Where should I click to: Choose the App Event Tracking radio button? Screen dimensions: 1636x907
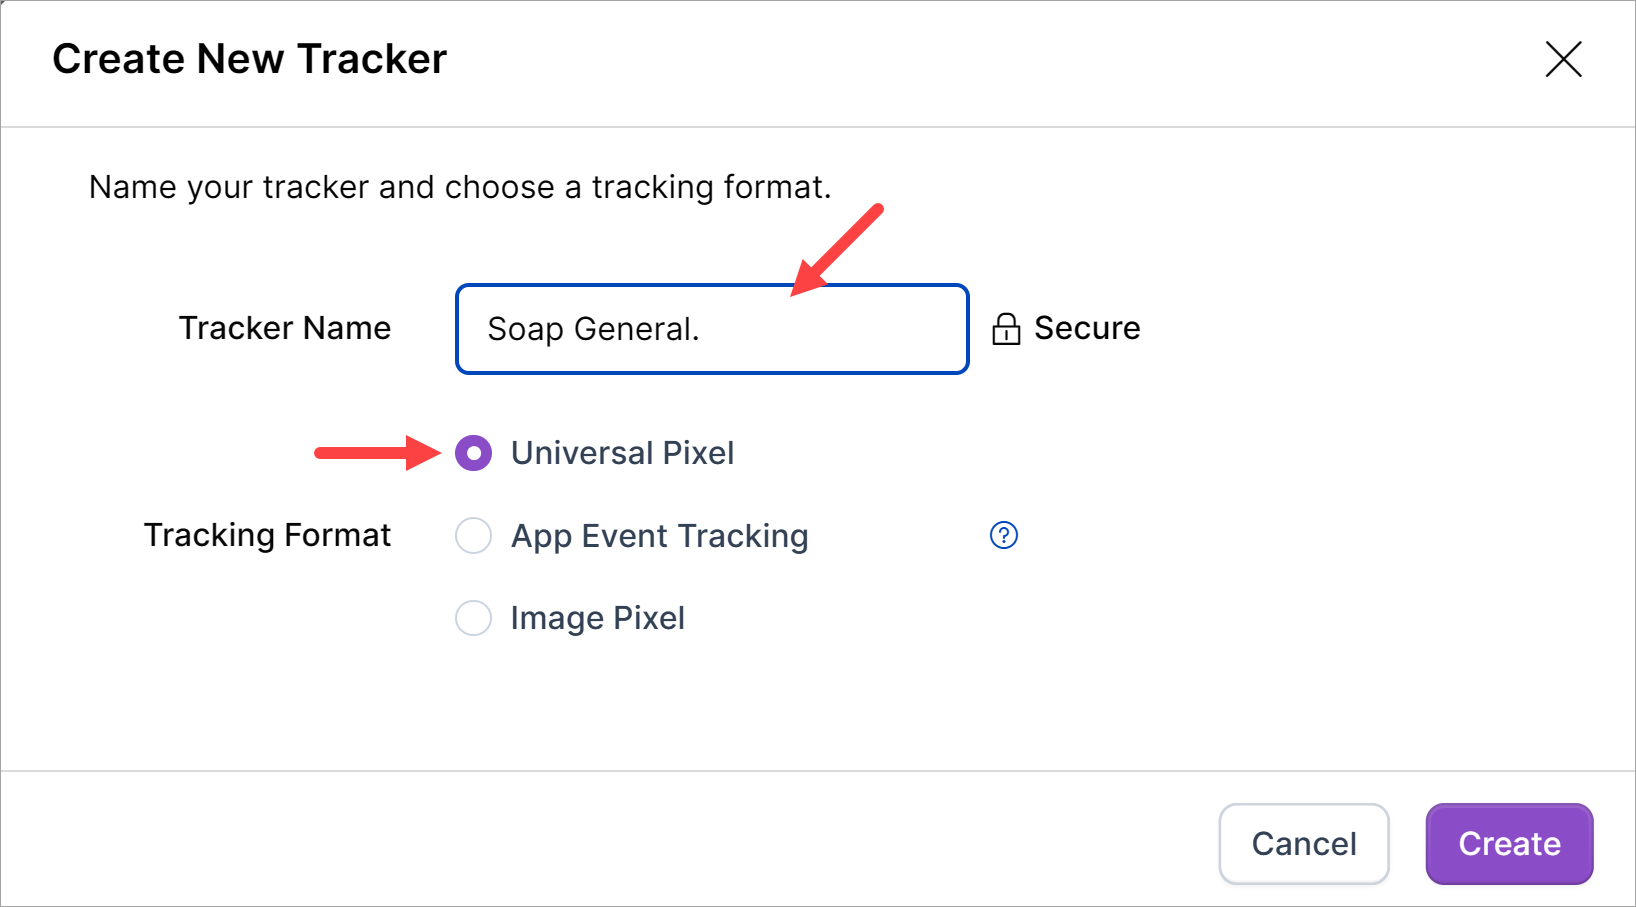click(473, 535)
